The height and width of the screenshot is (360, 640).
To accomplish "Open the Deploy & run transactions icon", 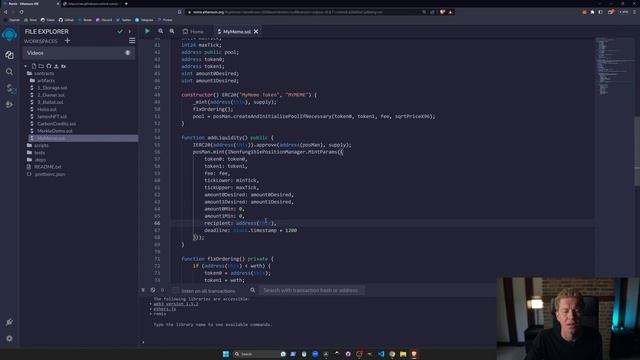I will (9, 105).
